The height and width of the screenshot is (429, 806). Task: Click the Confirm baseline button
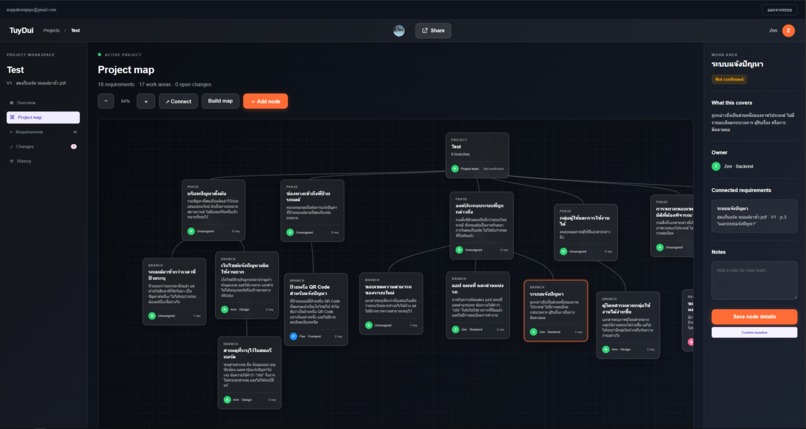coord(754,332)
